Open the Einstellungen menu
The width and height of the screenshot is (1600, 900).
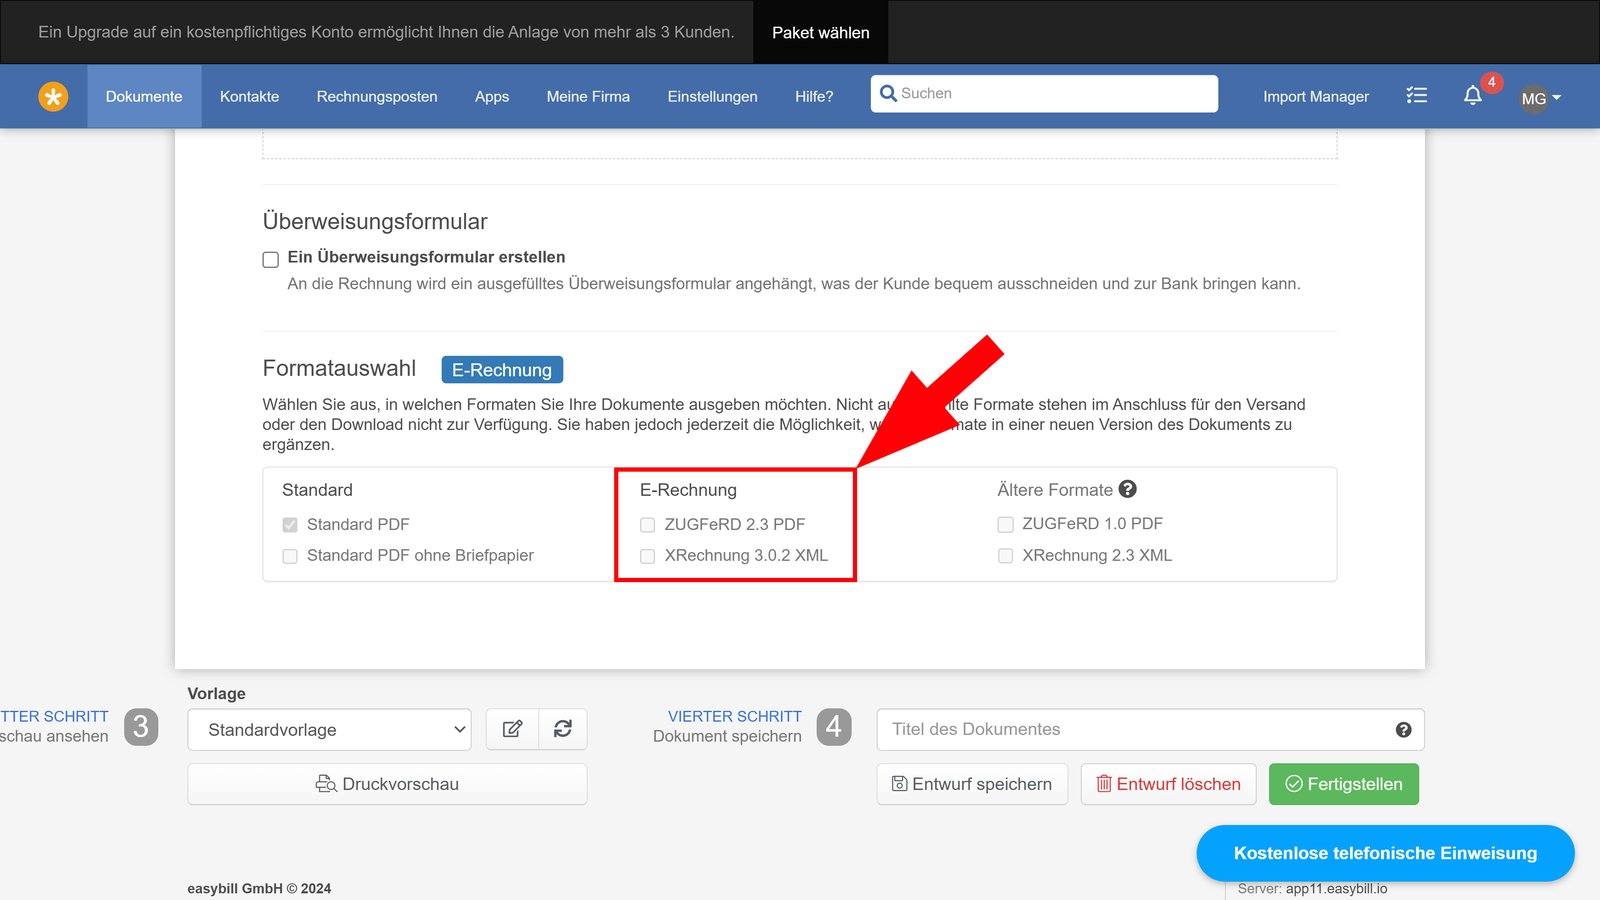[712, 97]
